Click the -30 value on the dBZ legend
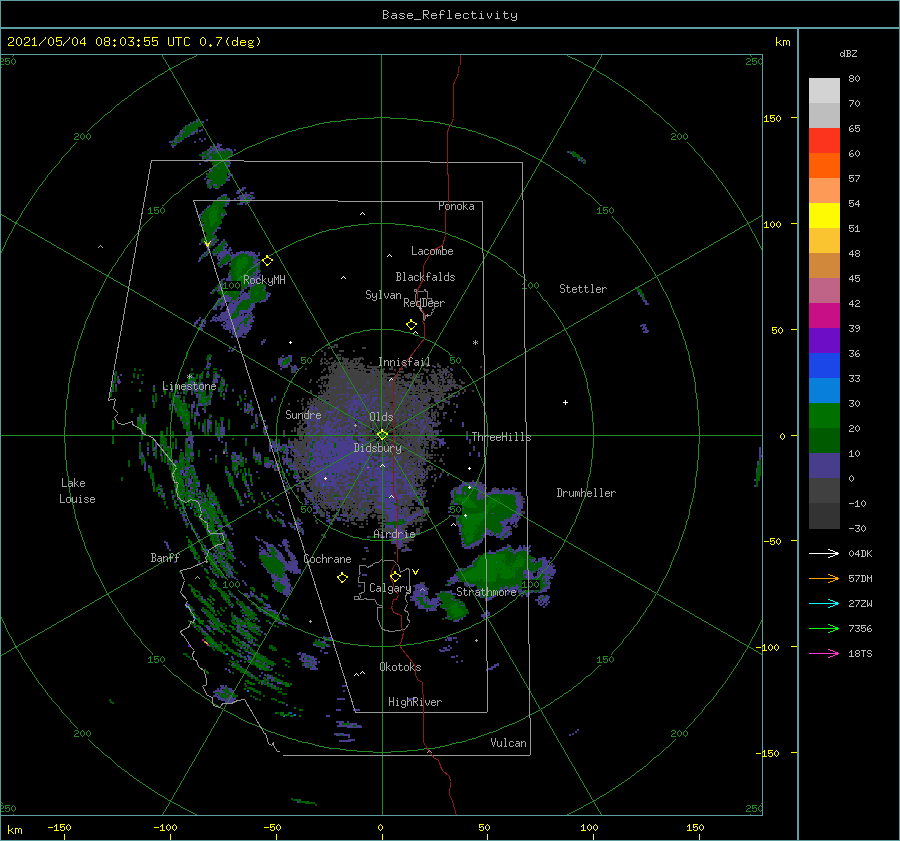Image resolution: width=900 pixels, height=841 pixels. tap(858, 528)
